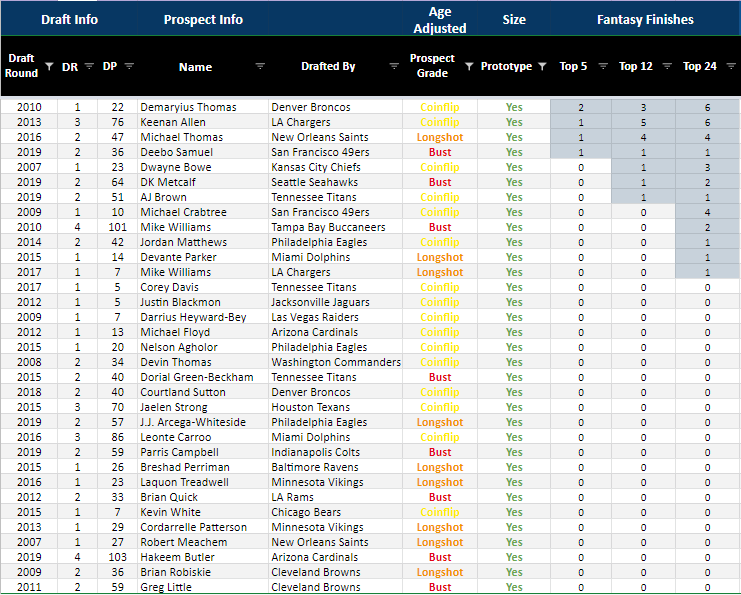Select the Tampa Bay Buccaneers team cell
741x595 pixels.
tap(336, 227)
